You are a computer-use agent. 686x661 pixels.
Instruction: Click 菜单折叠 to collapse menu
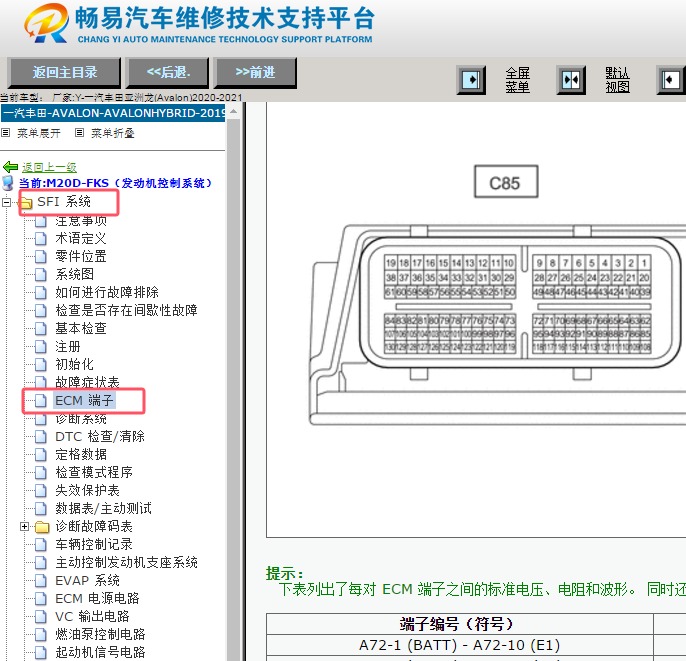(112, 133)
